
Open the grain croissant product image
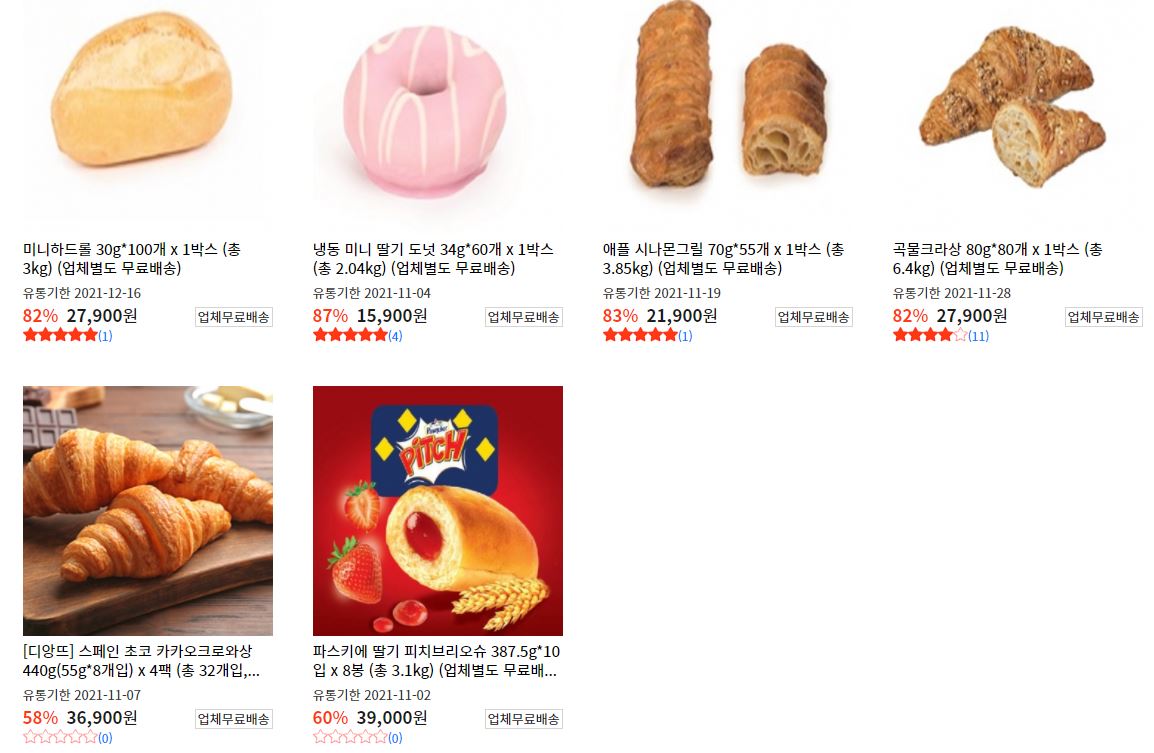click(x=1017, y=110)
